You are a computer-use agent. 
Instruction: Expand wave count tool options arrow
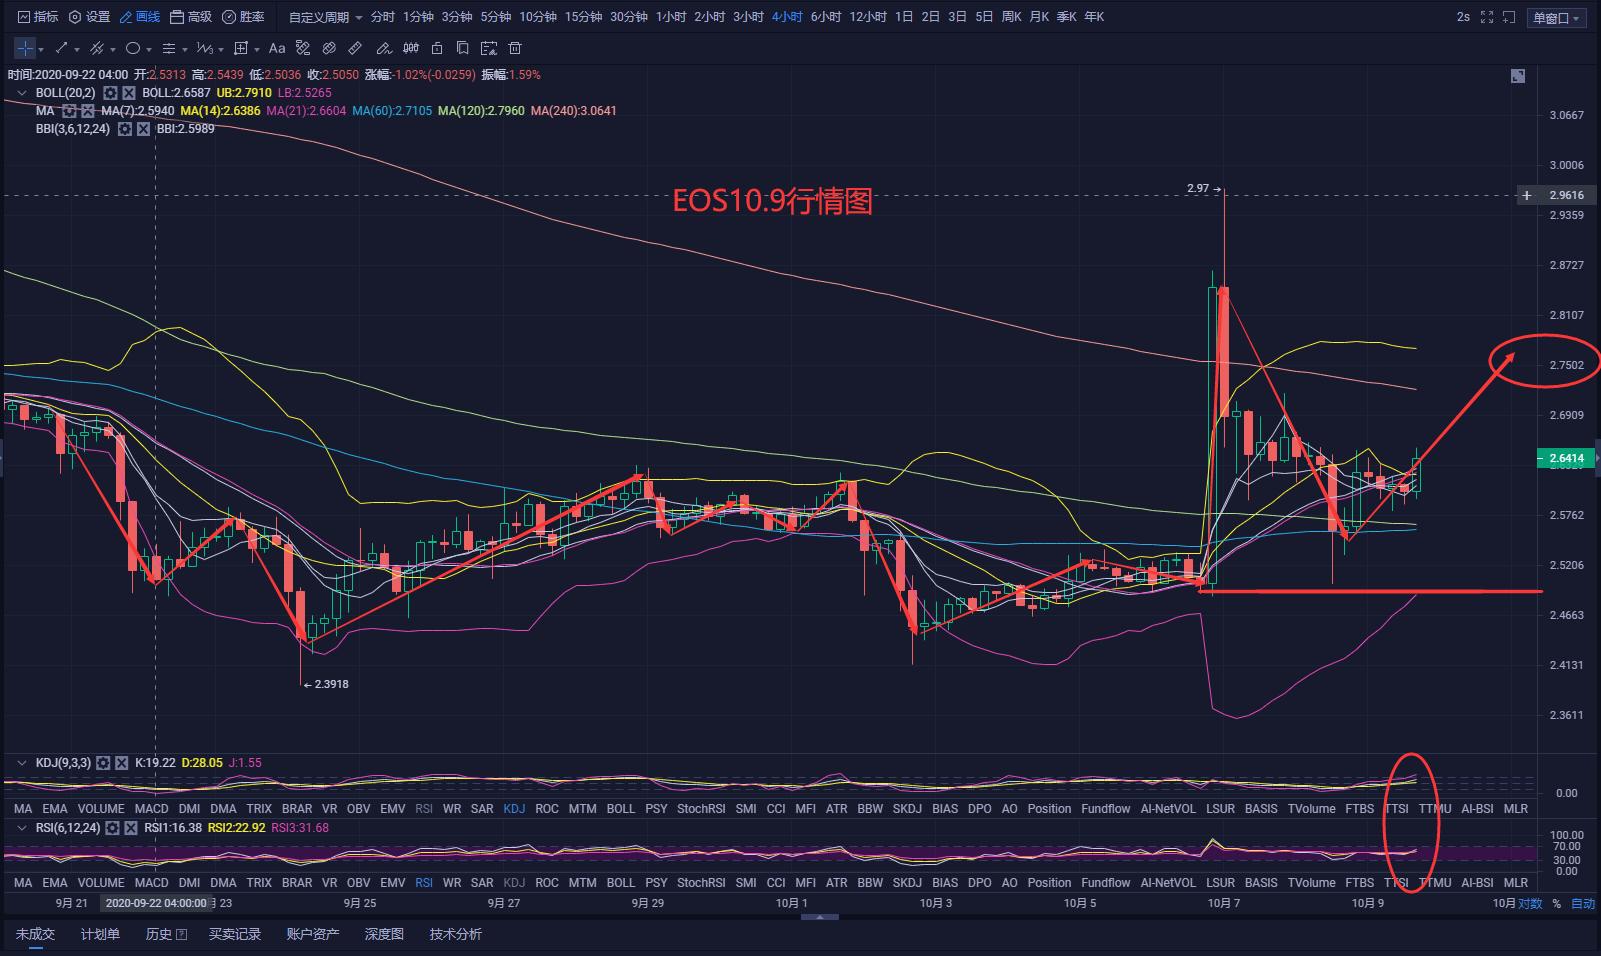pos(220,48)
